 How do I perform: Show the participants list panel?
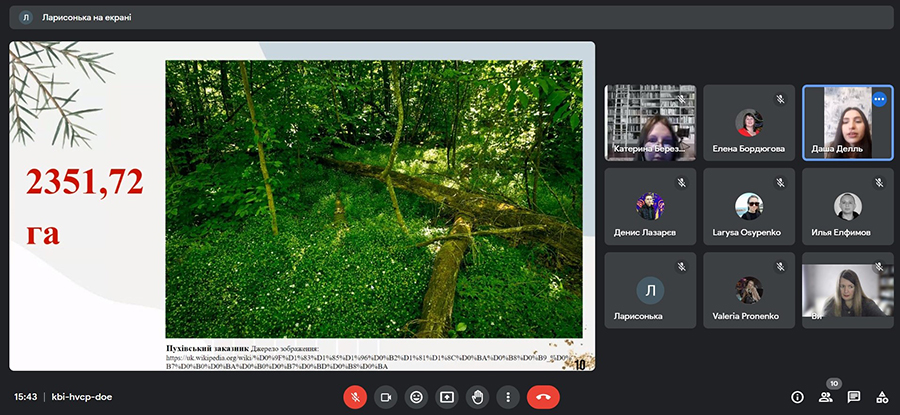click(x=825, y=397)
